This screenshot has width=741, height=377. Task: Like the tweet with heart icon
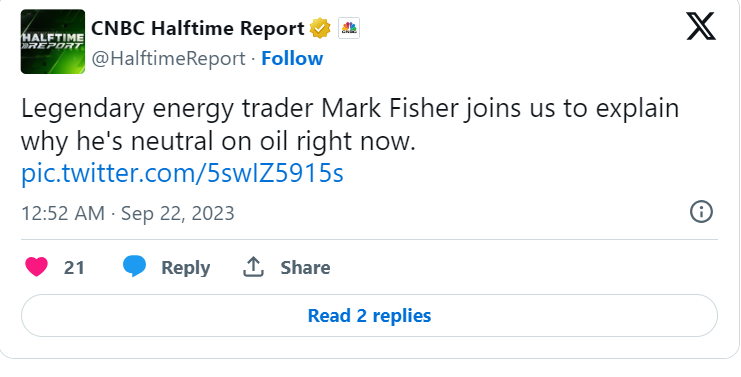click(x=36, y=267)
